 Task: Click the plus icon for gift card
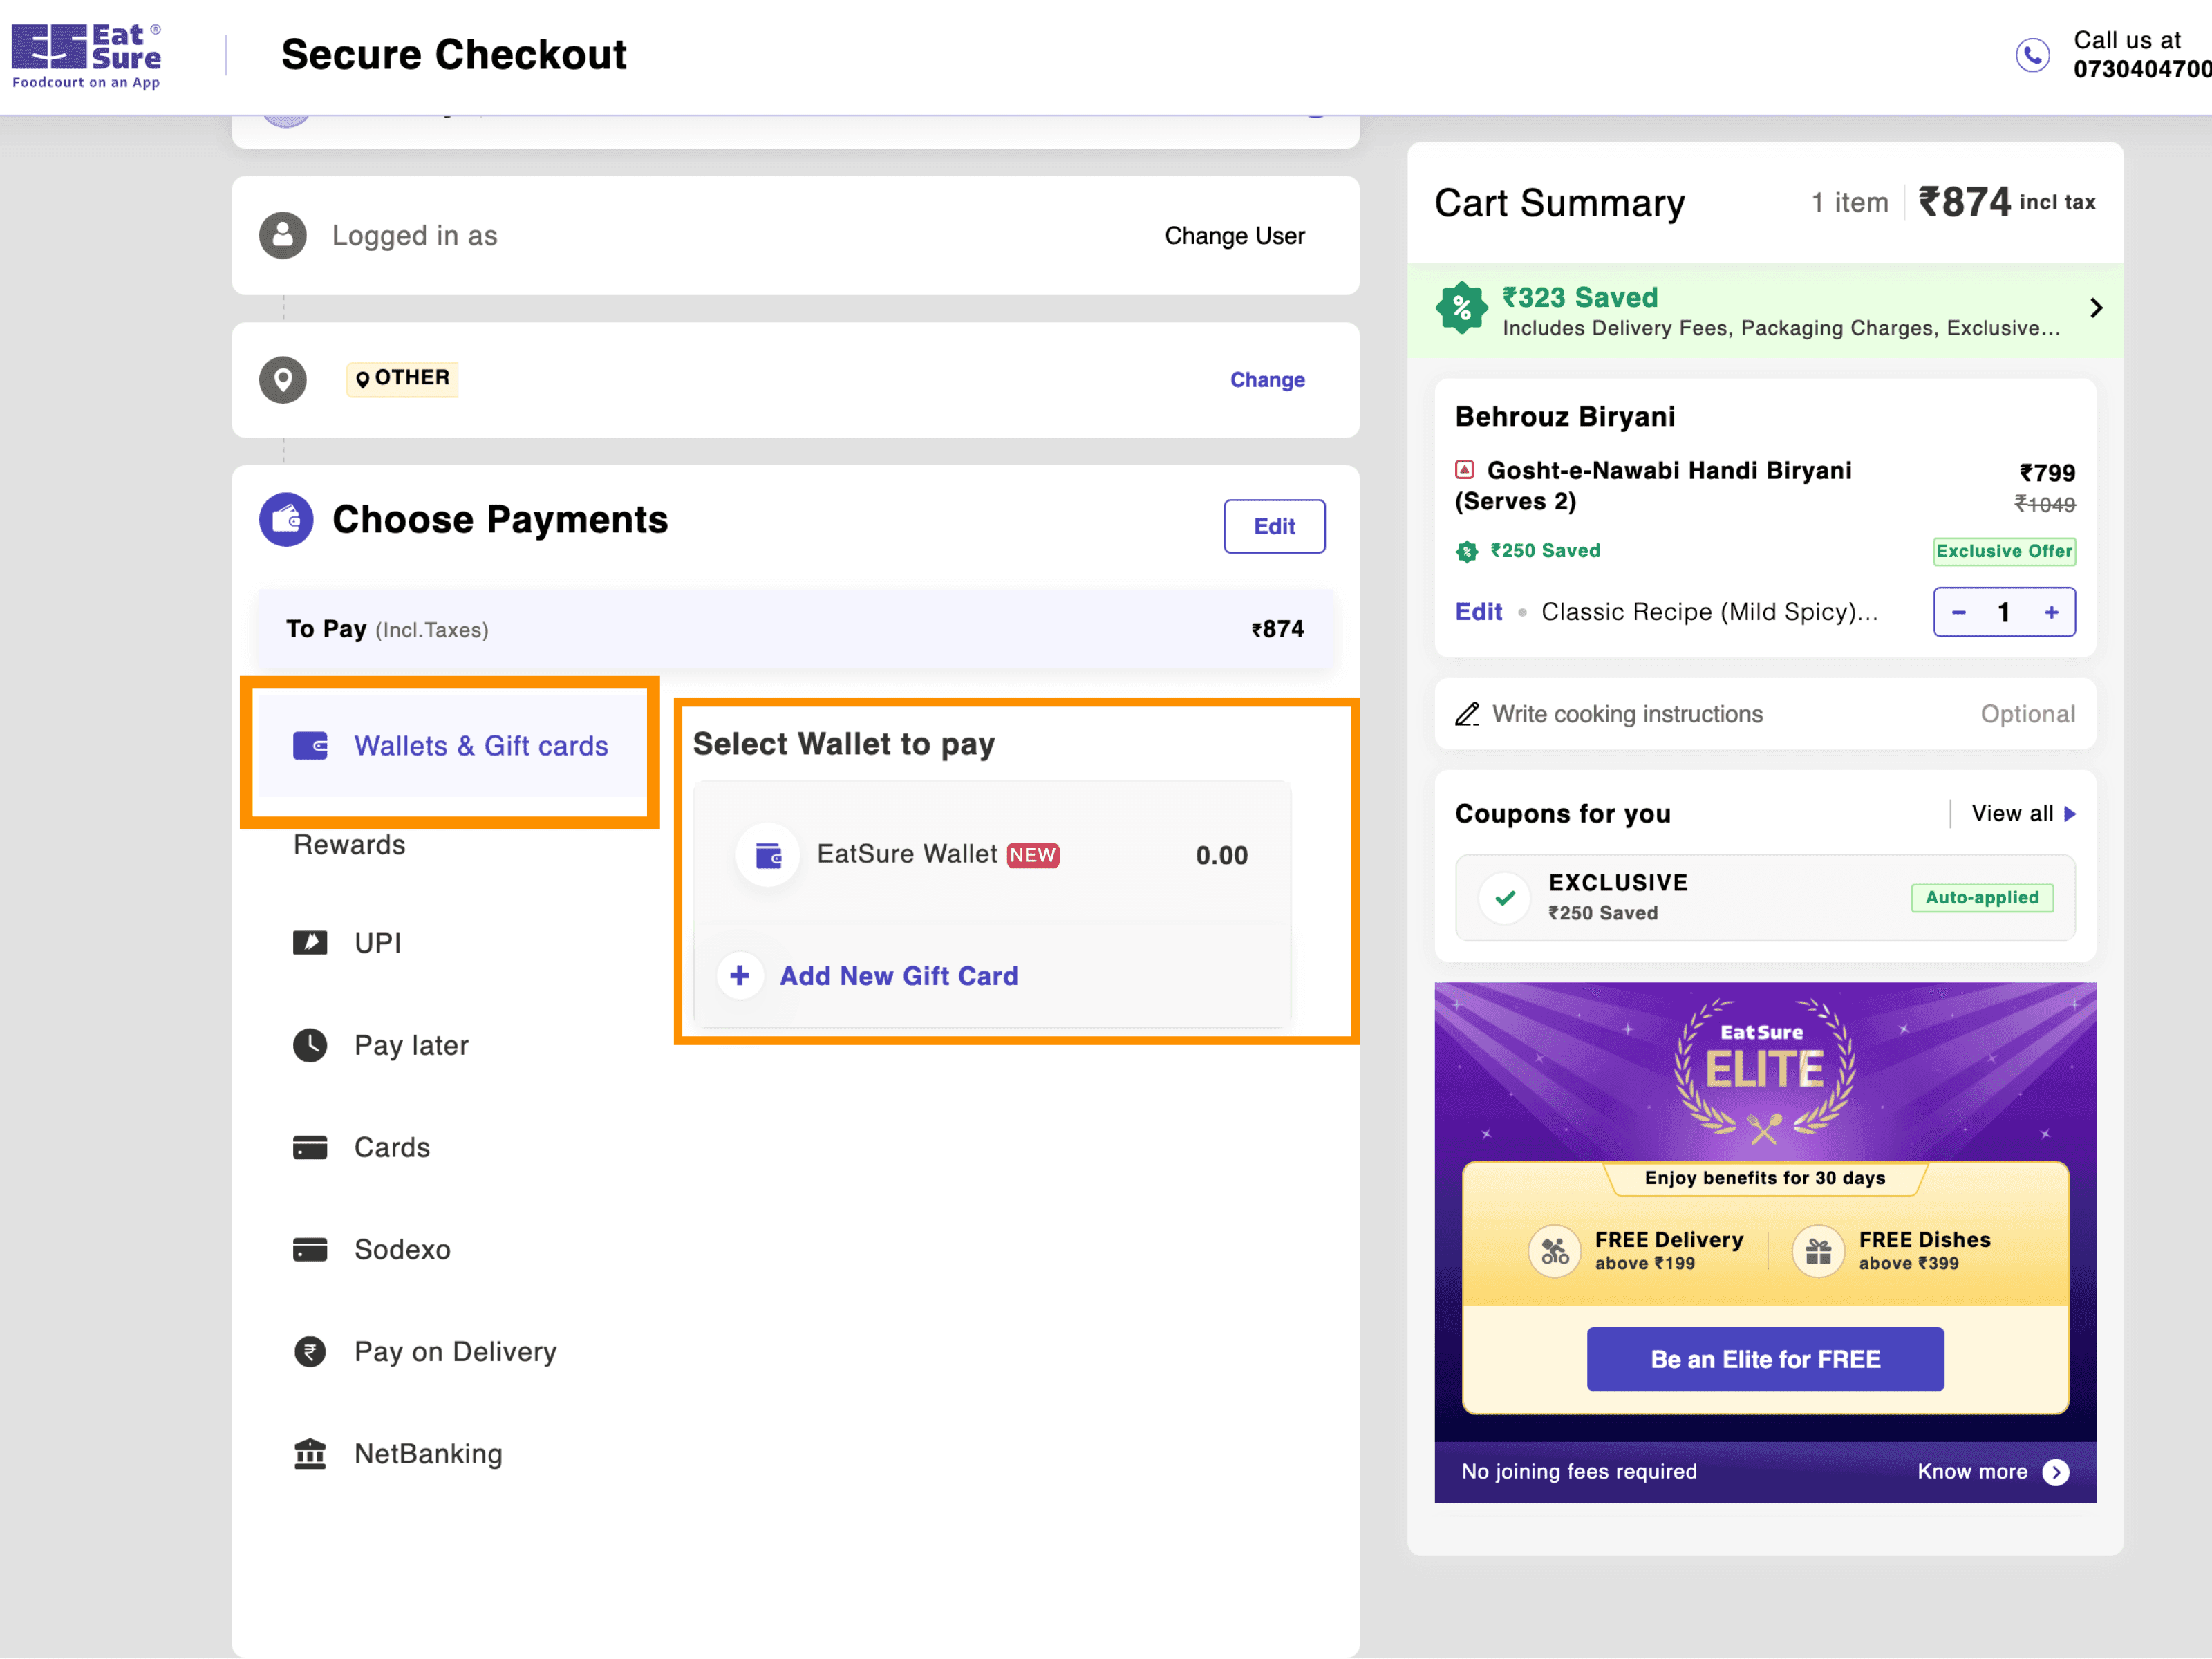click(740, 975)
